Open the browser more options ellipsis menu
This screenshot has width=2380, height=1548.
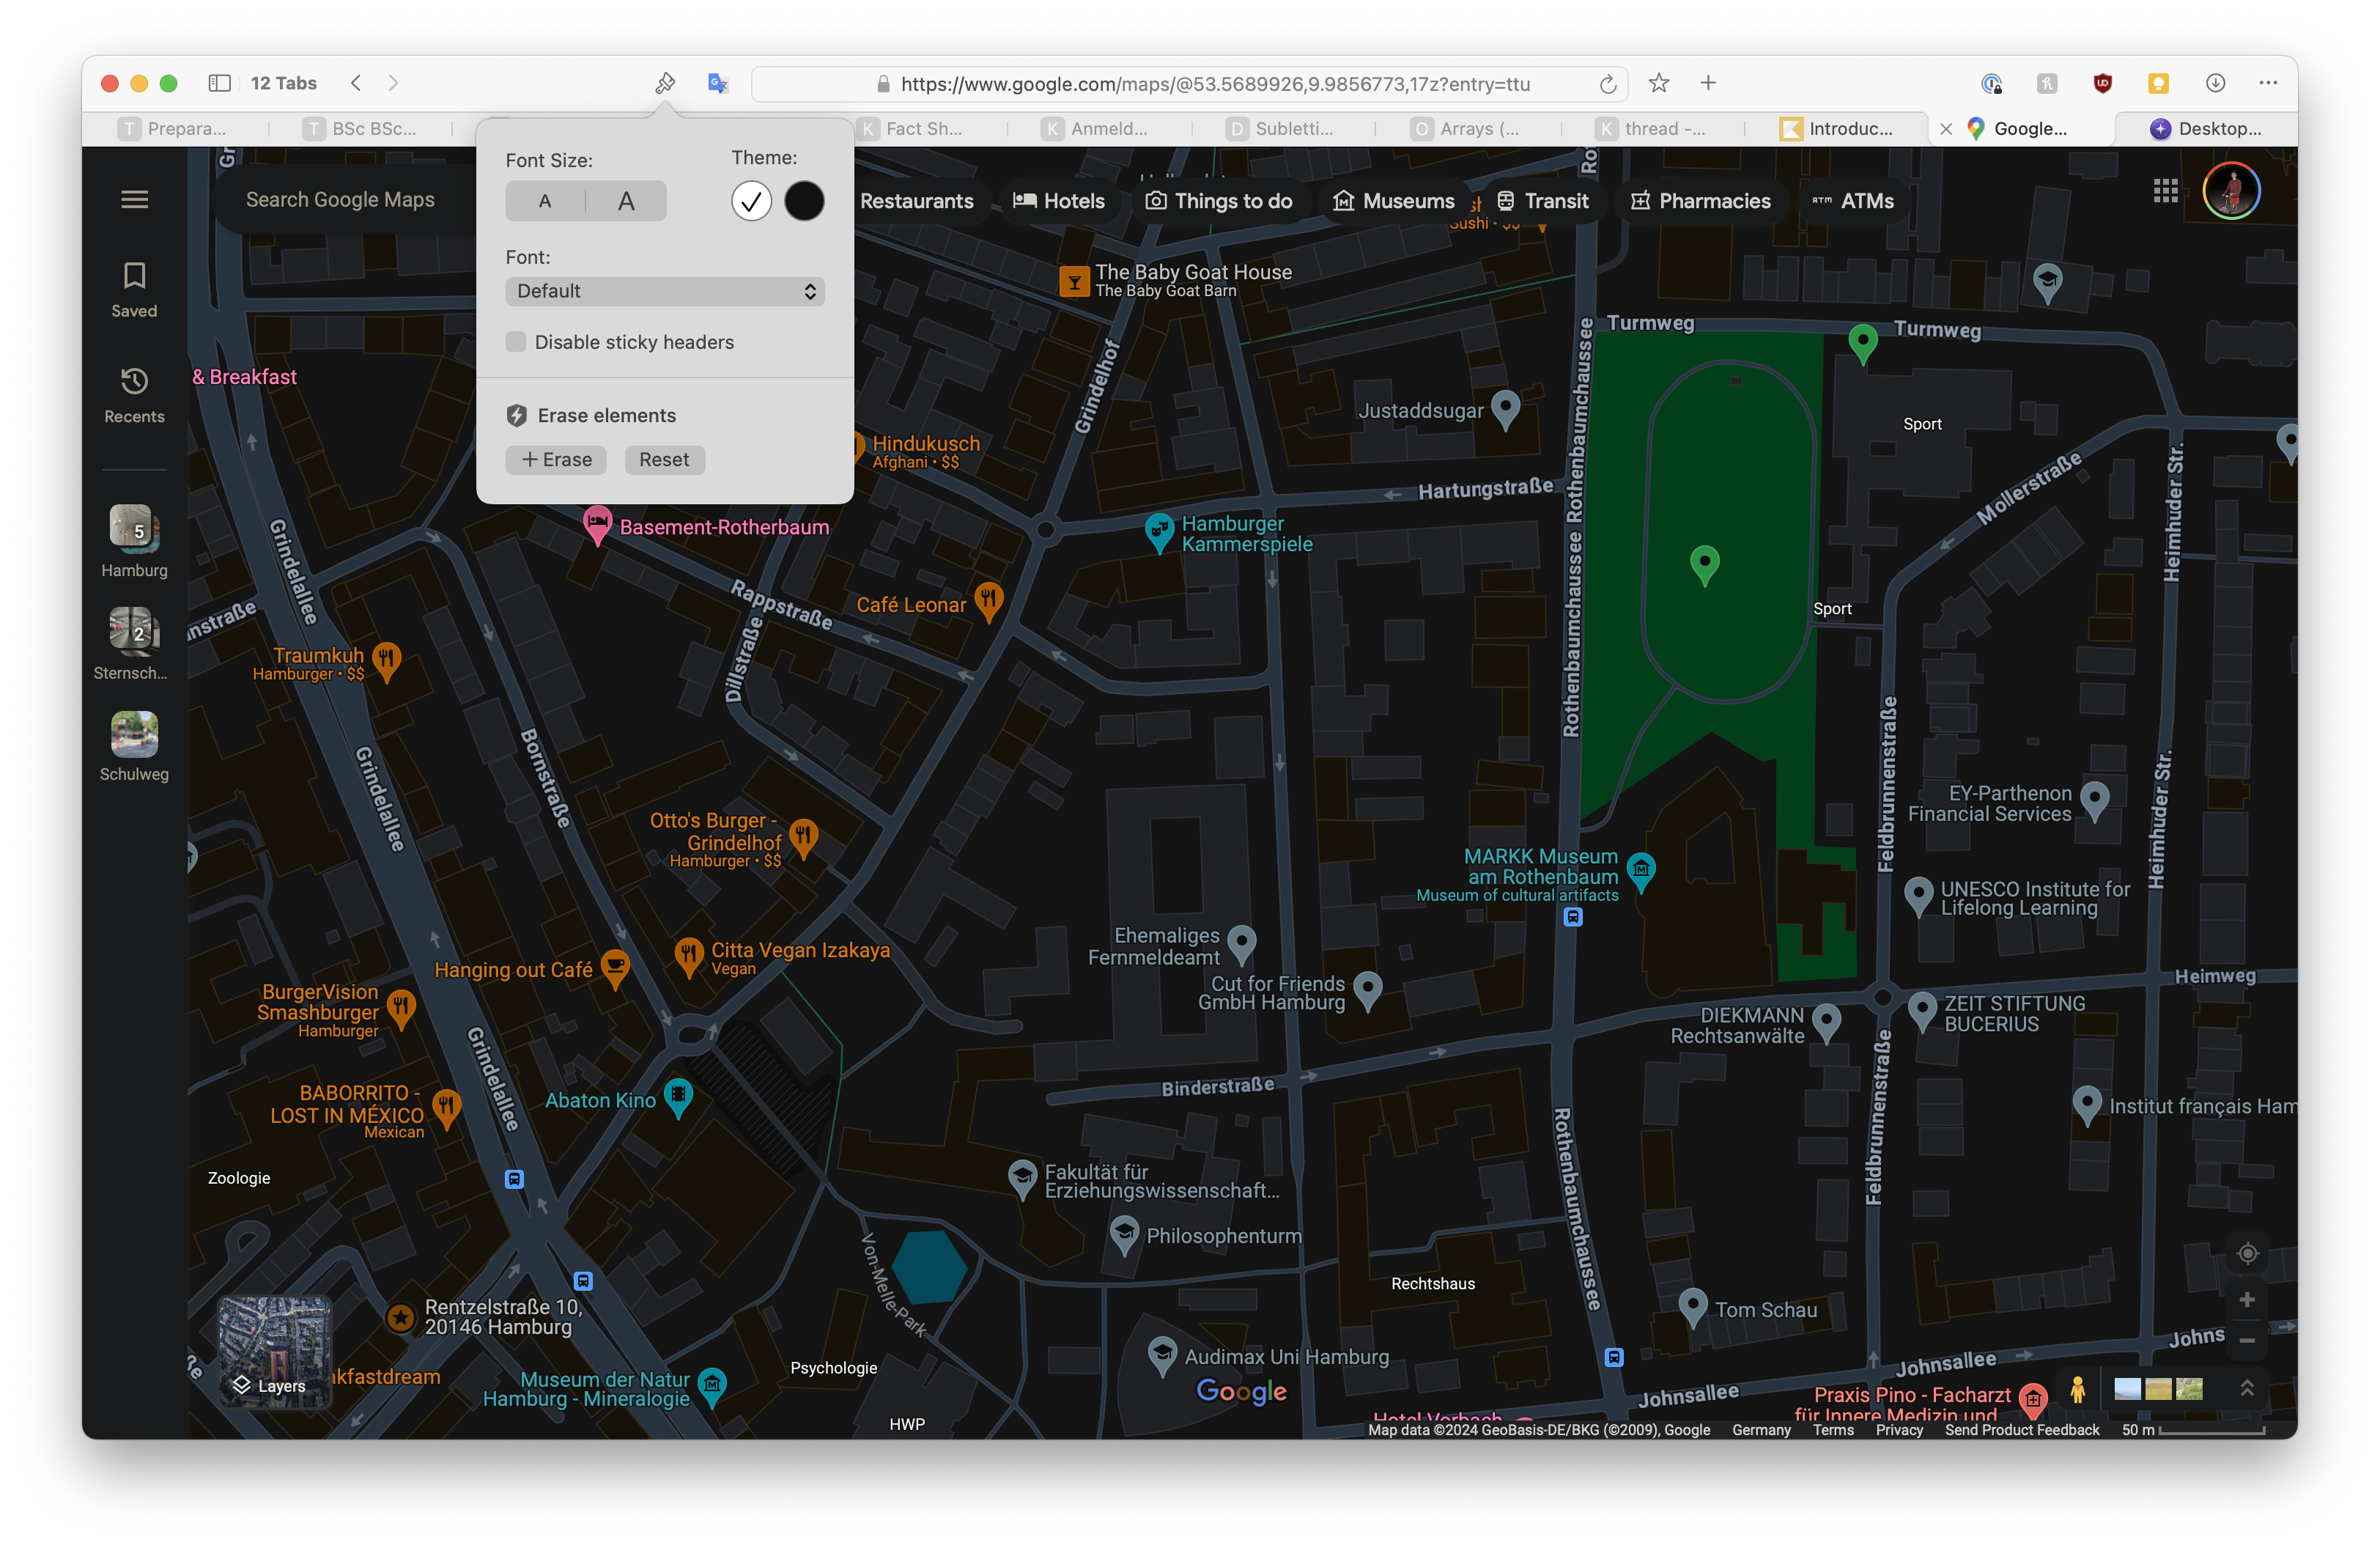2267,83
